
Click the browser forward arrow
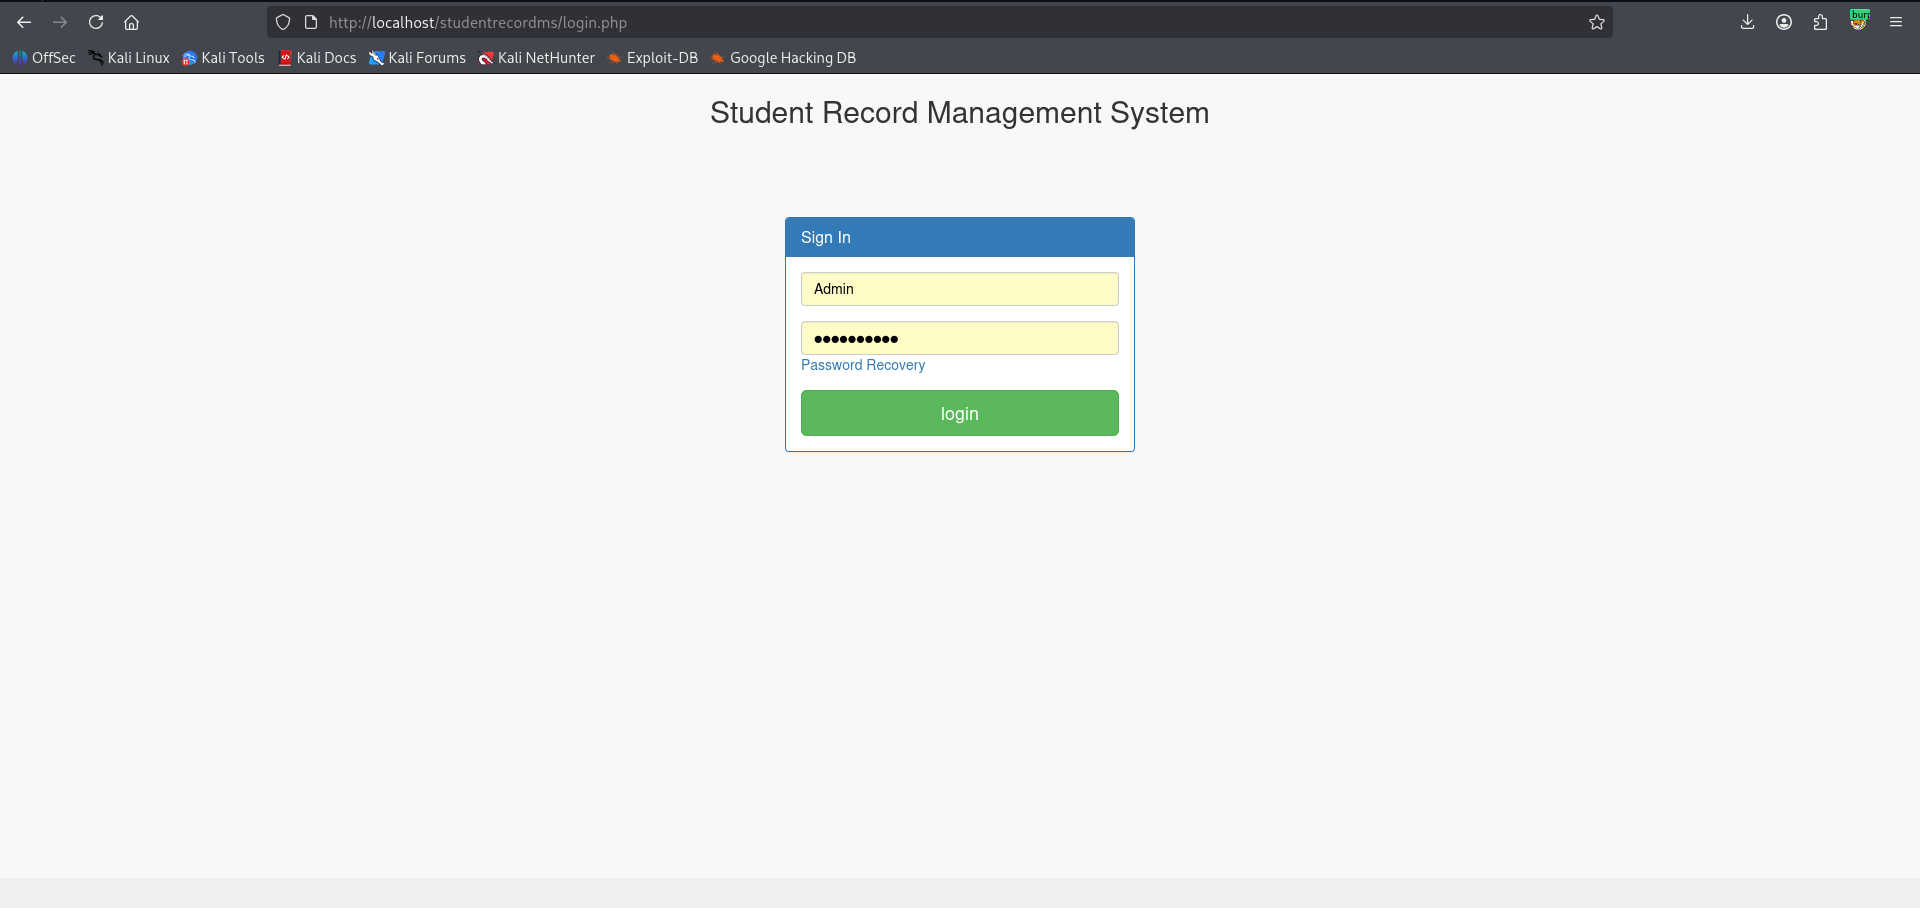point(60,22)
